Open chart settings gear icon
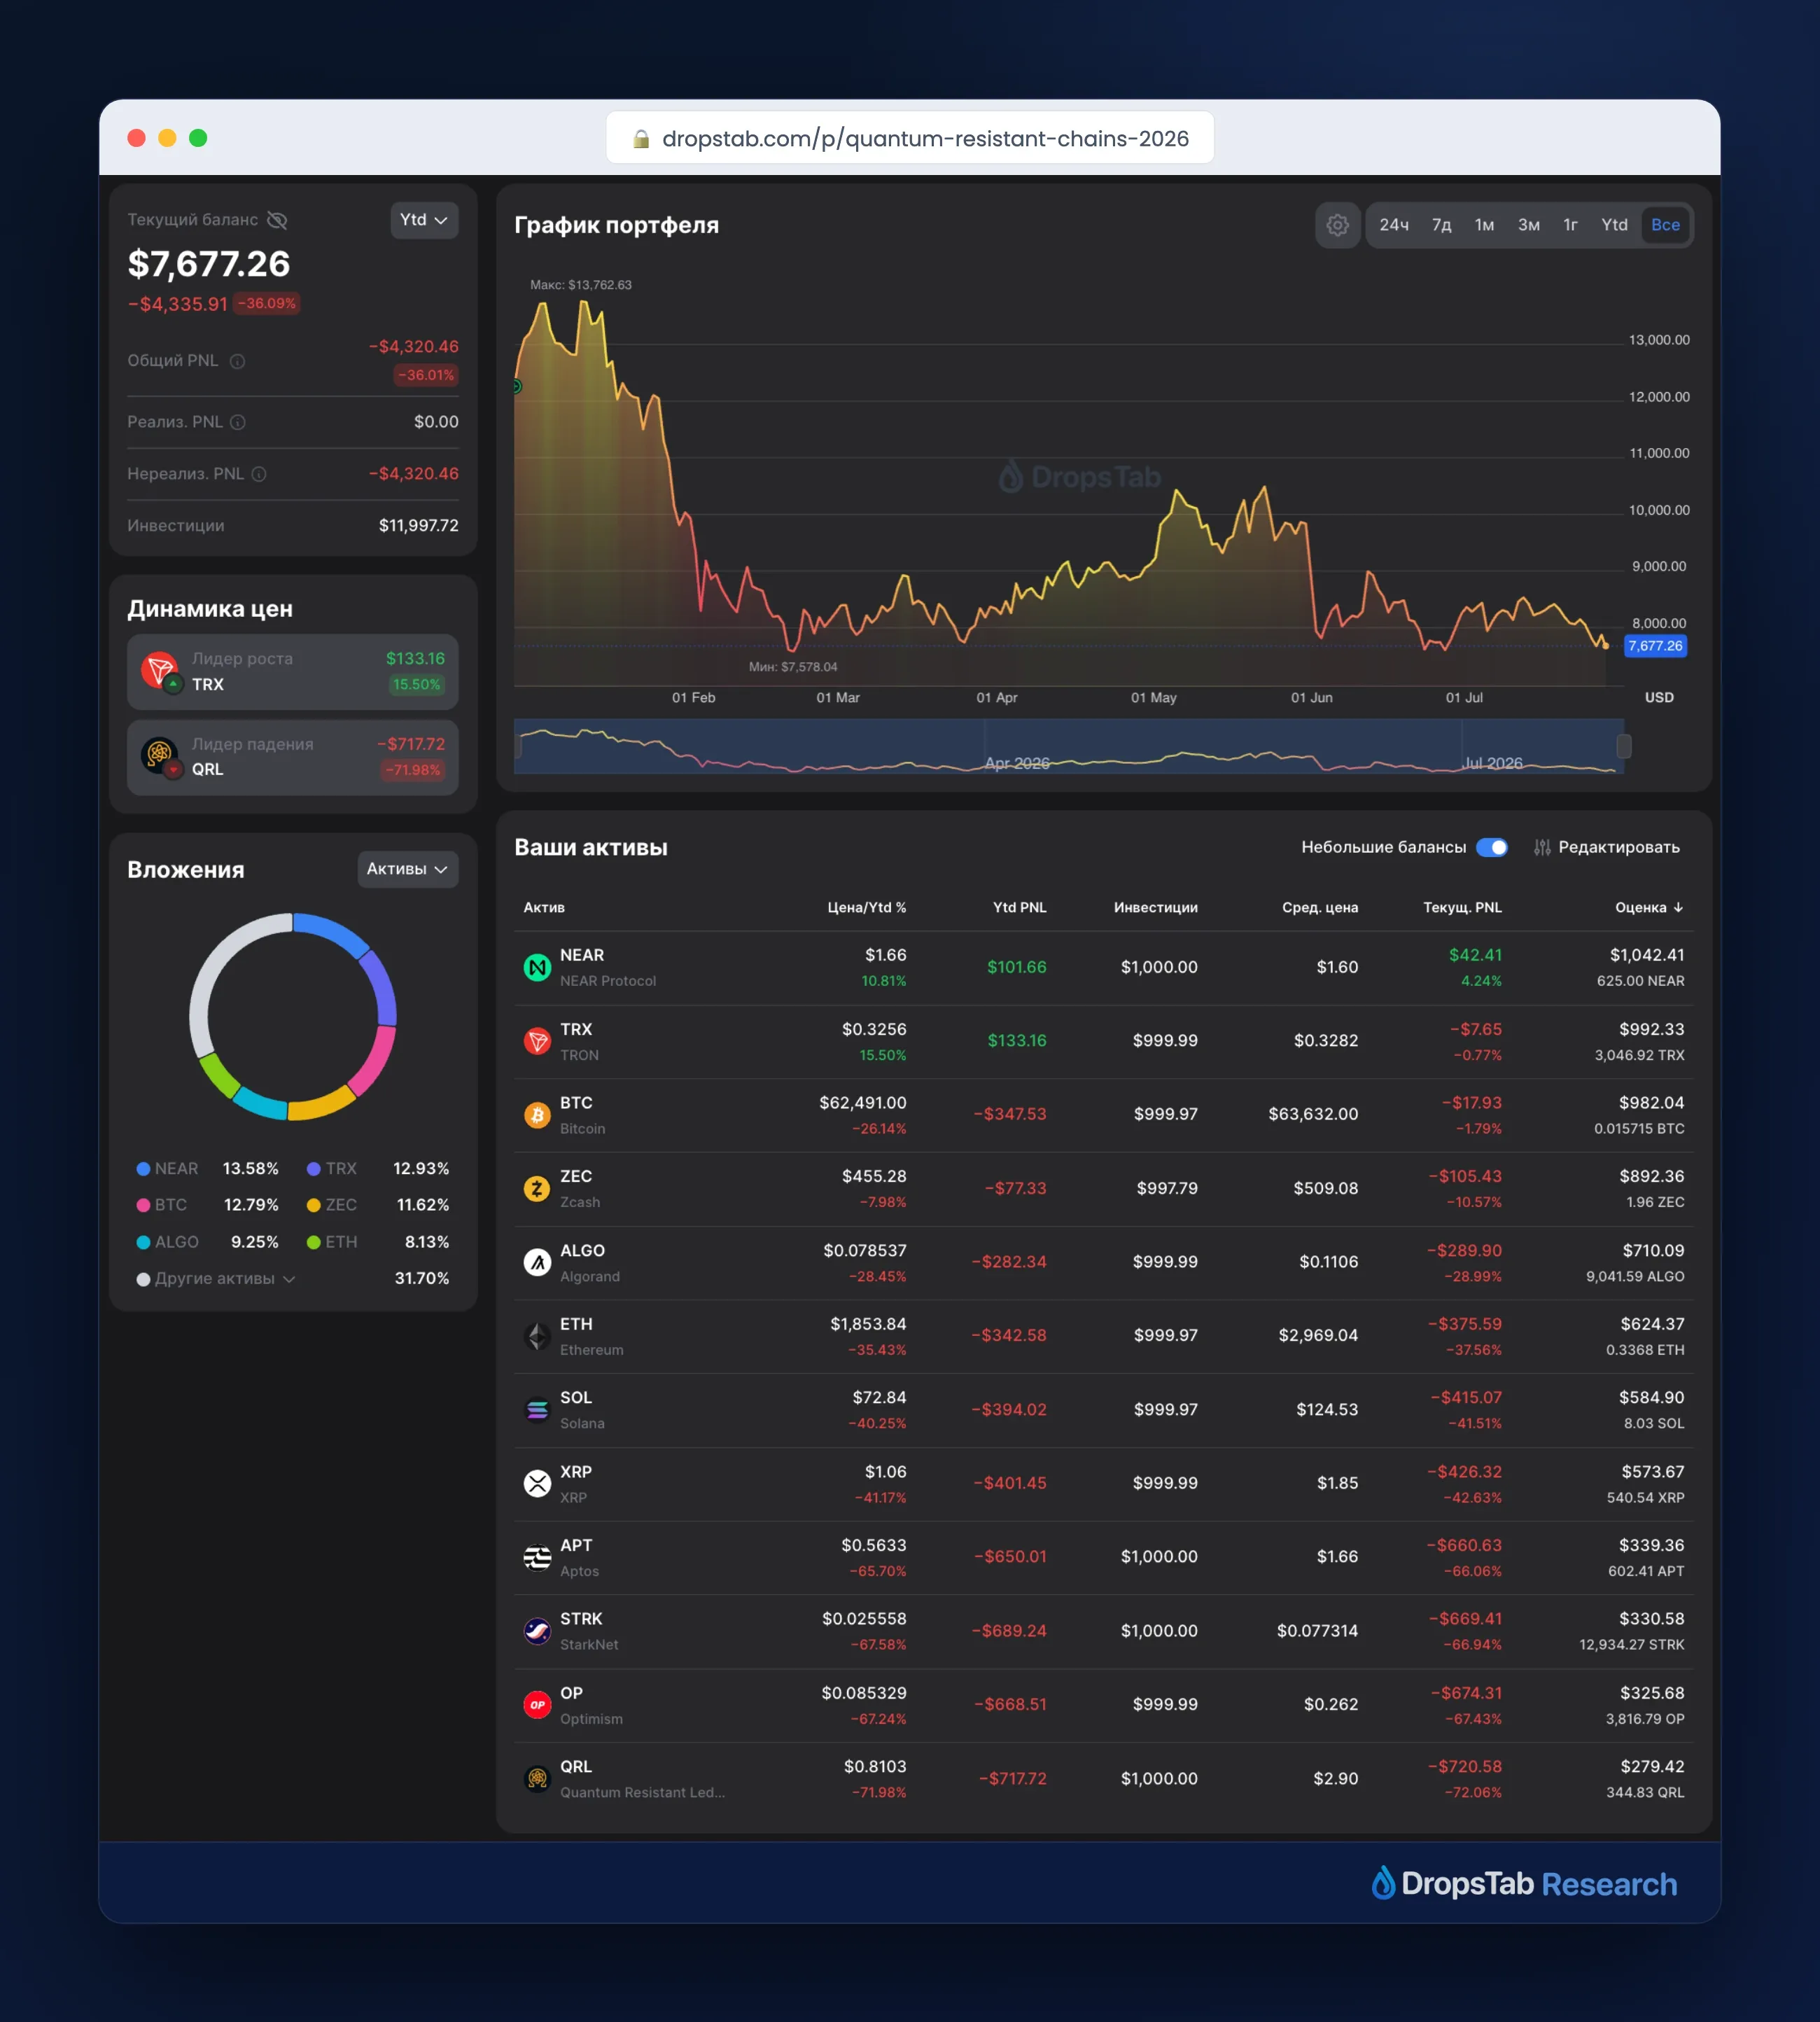 coord(1337,225)
